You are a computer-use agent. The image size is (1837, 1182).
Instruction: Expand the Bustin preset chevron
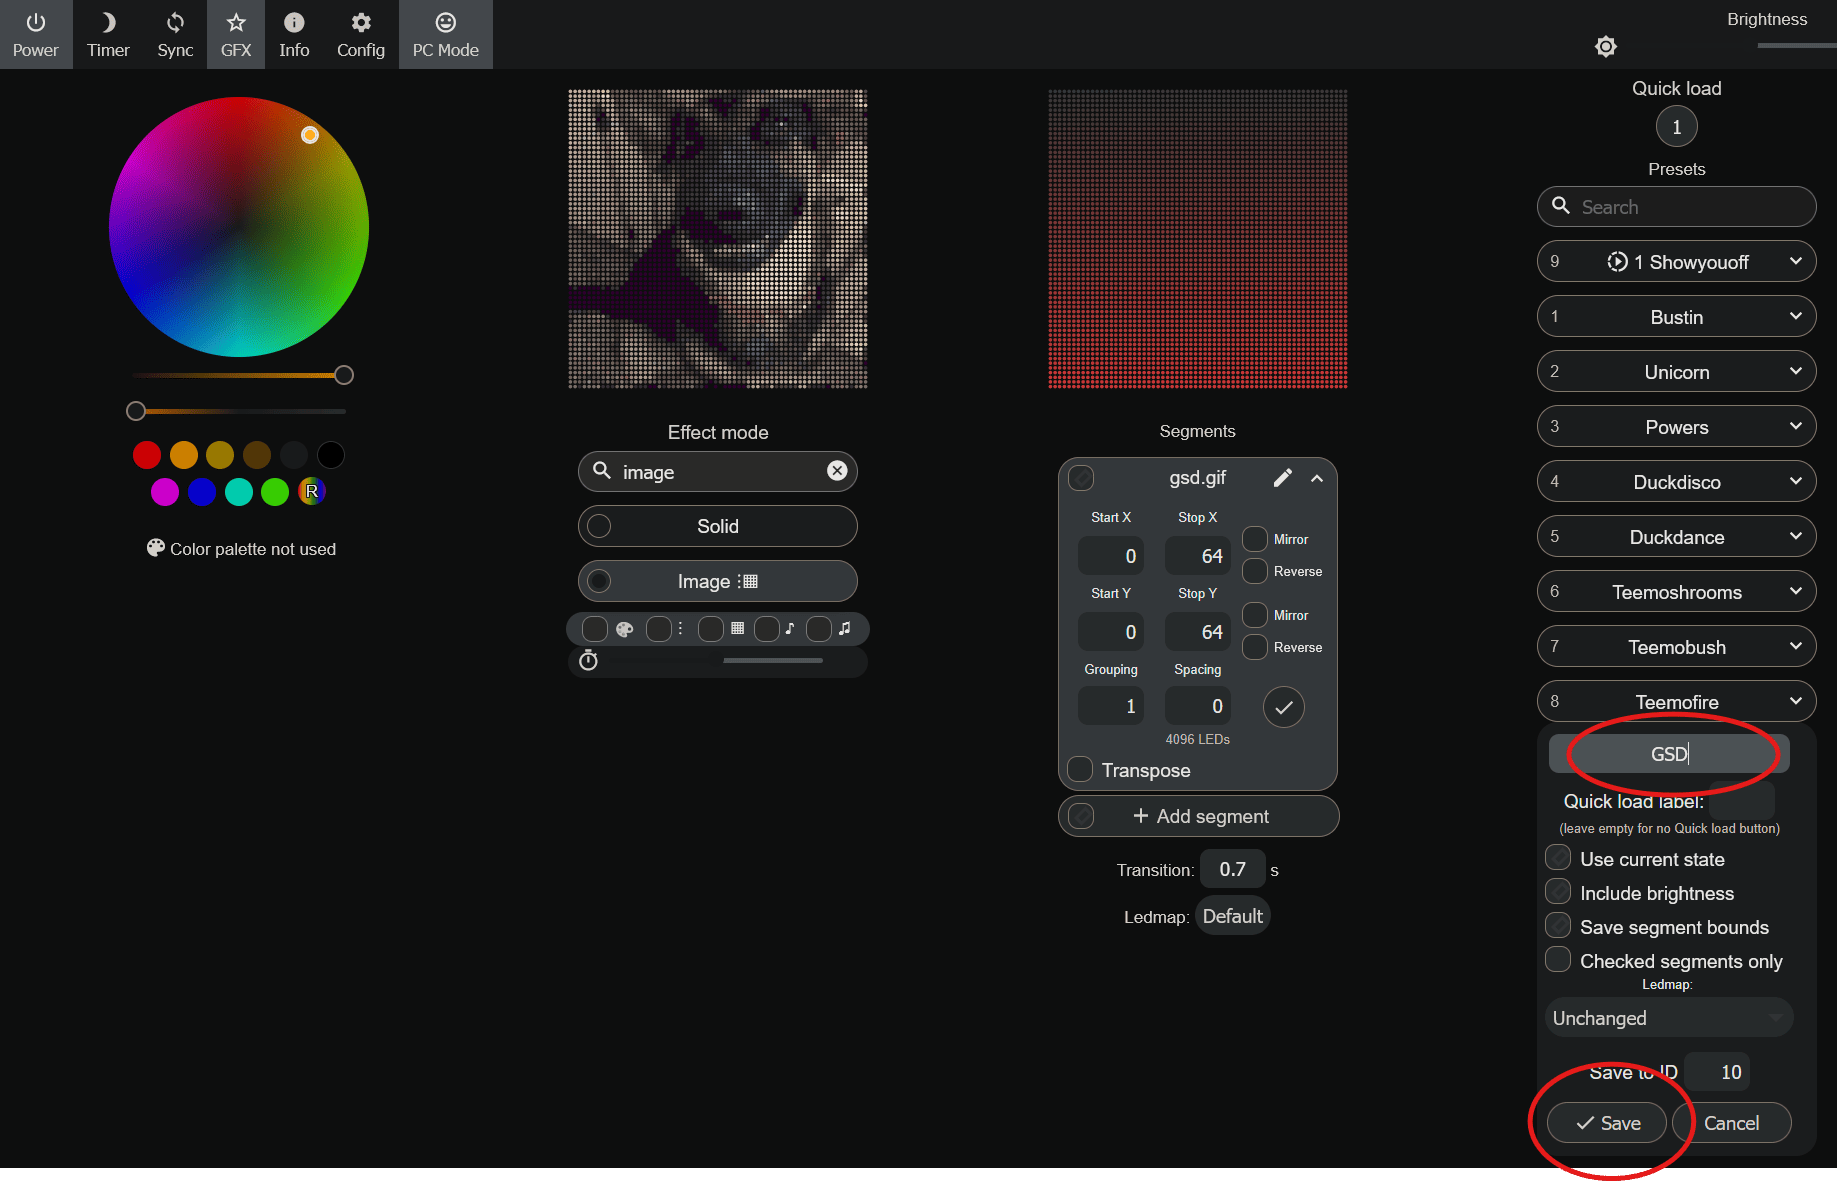coord(1795,316)
